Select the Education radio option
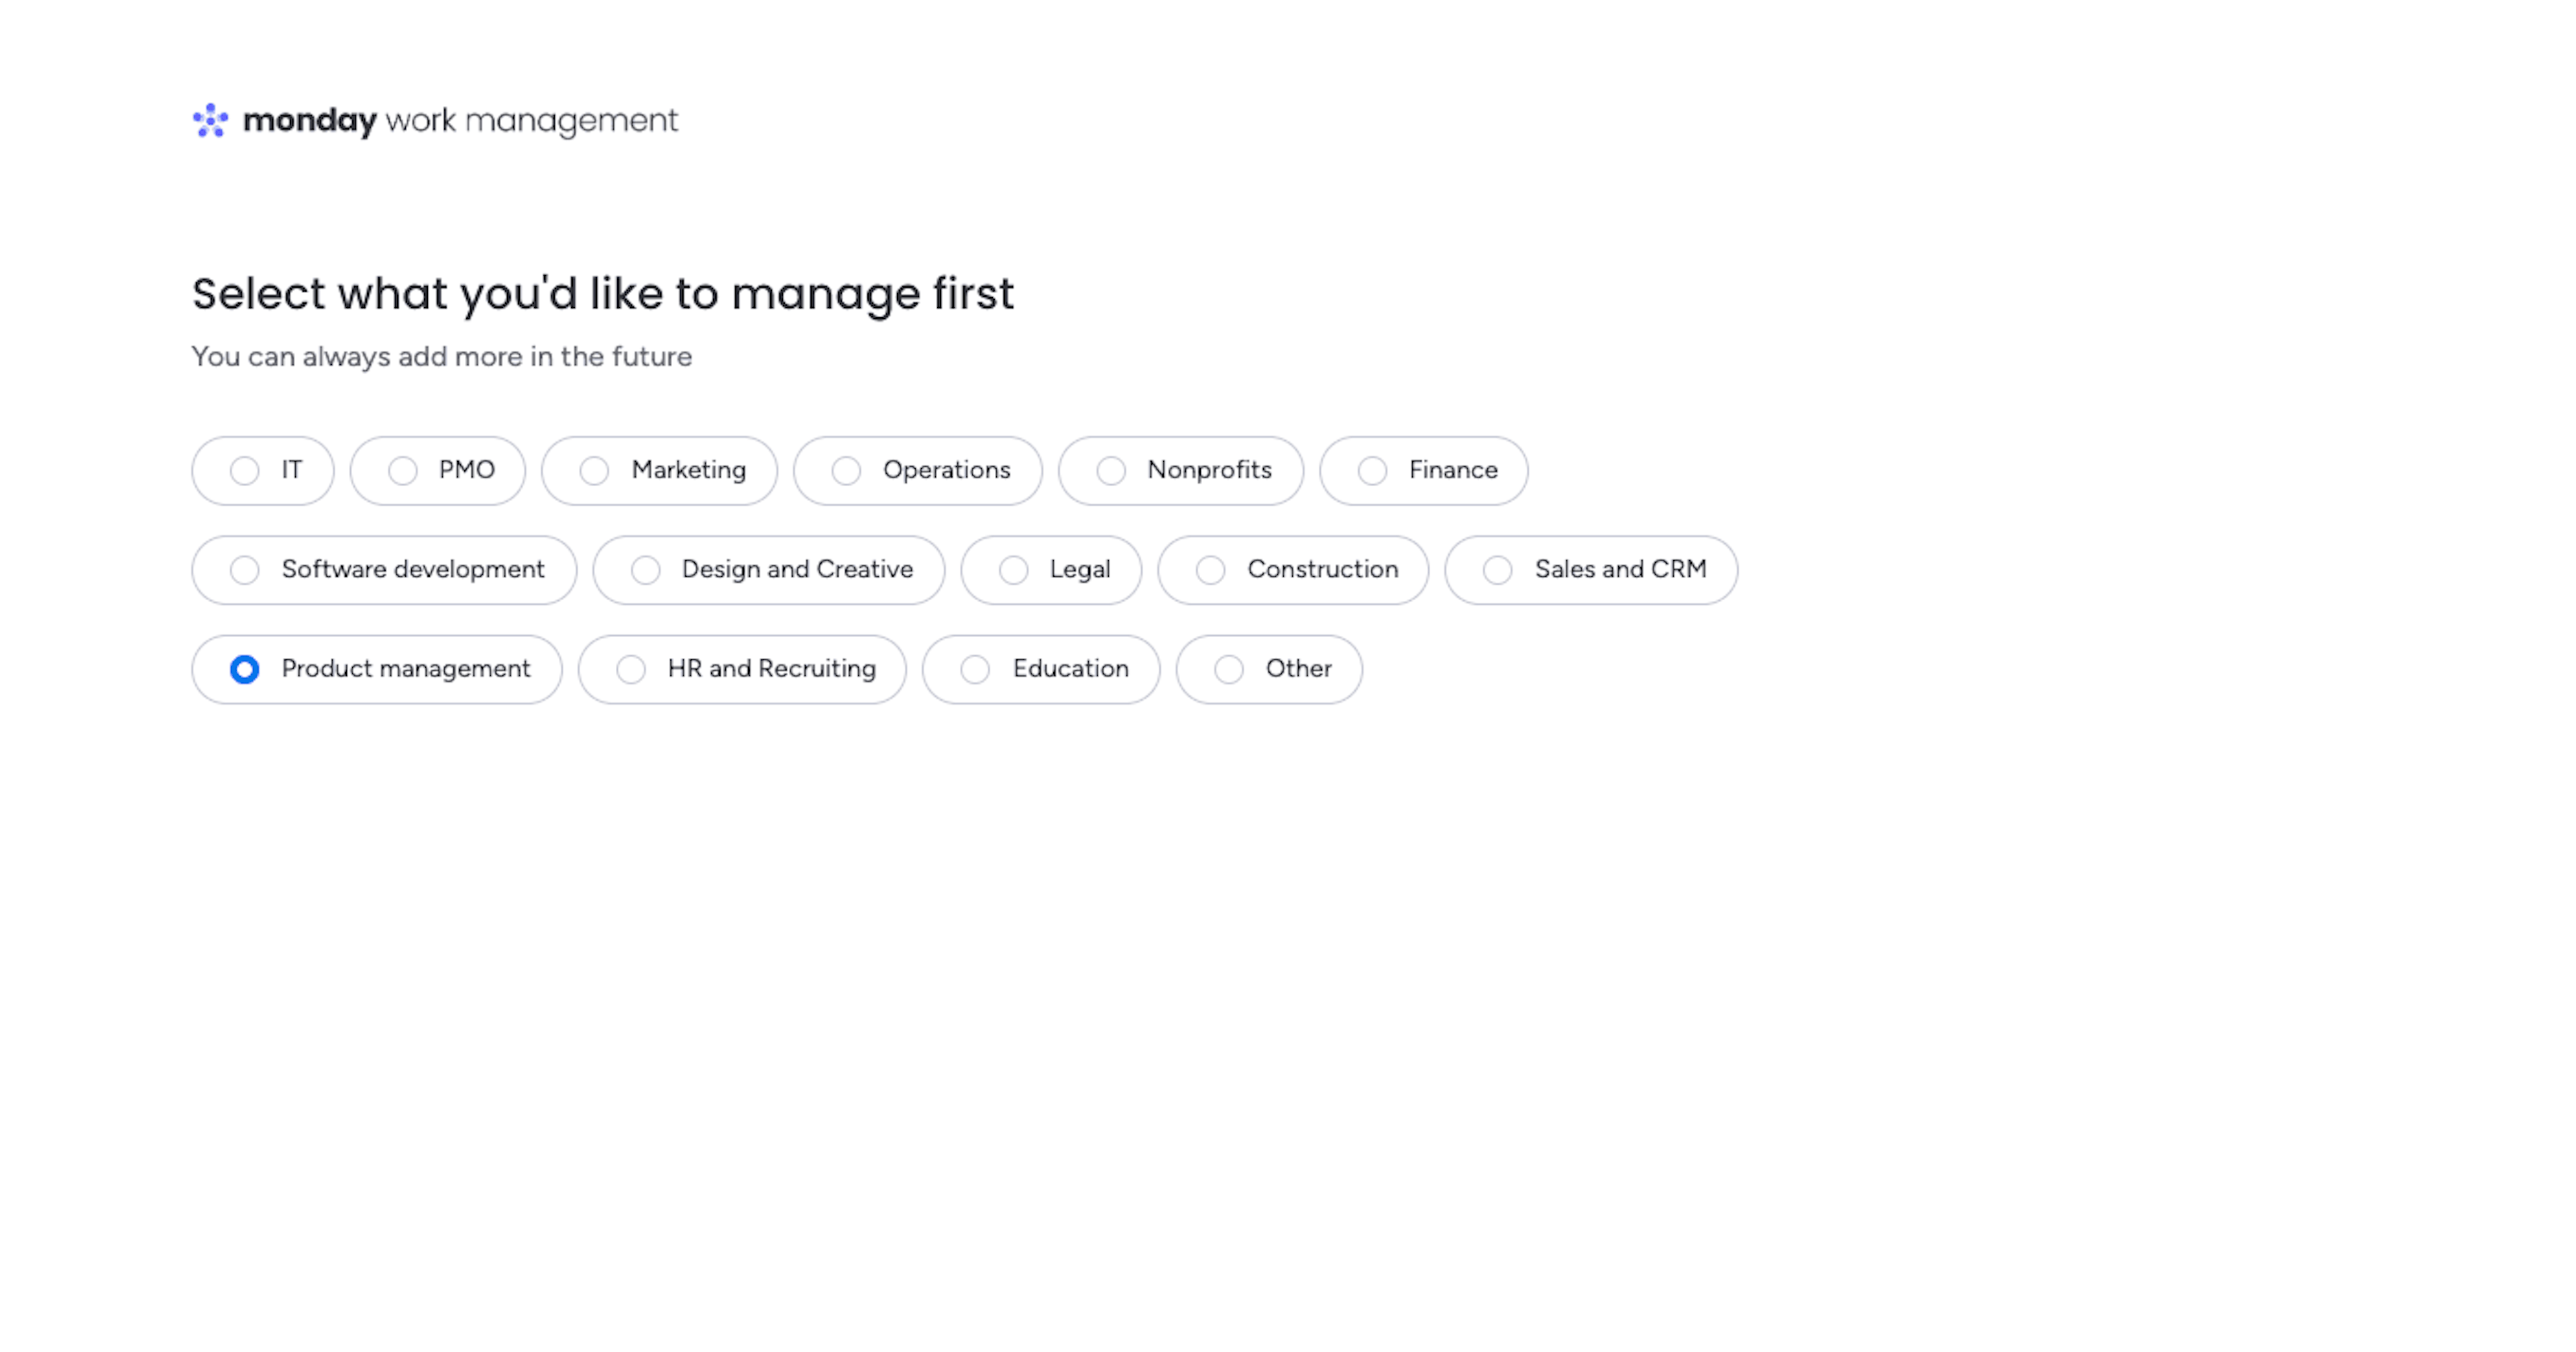The image size is (2576, 1352). 975,669
